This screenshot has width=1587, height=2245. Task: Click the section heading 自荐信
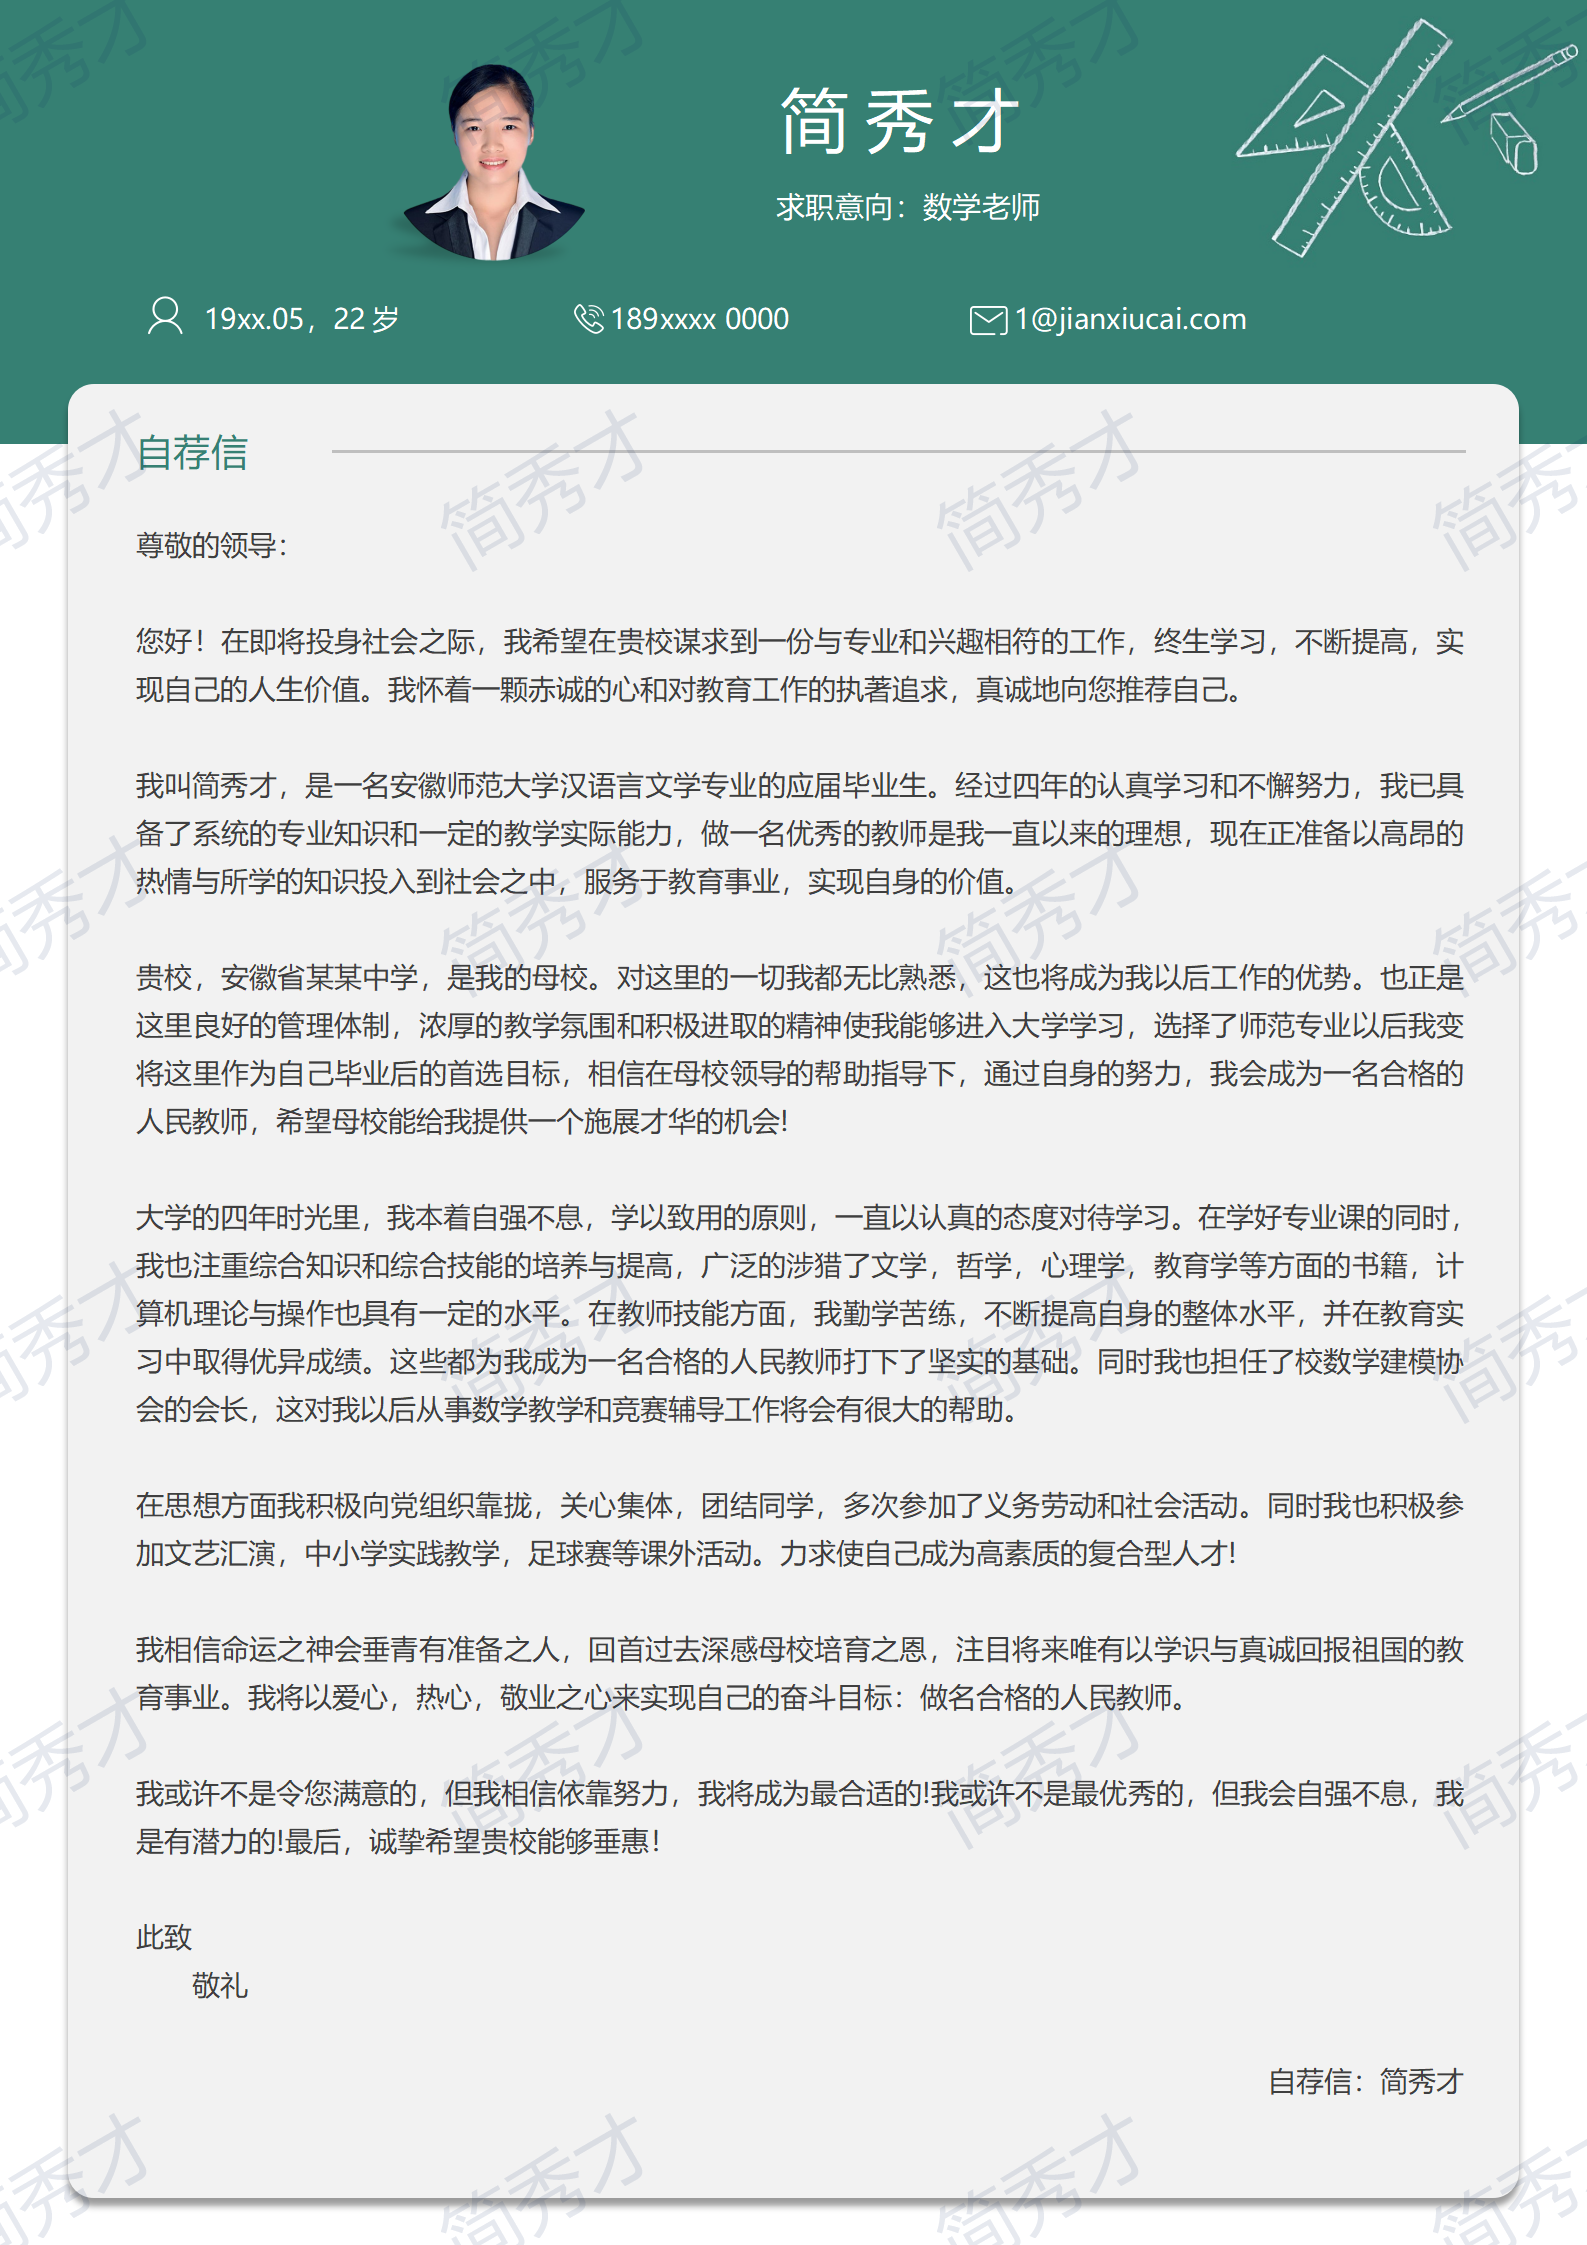(x=192, y=452)
